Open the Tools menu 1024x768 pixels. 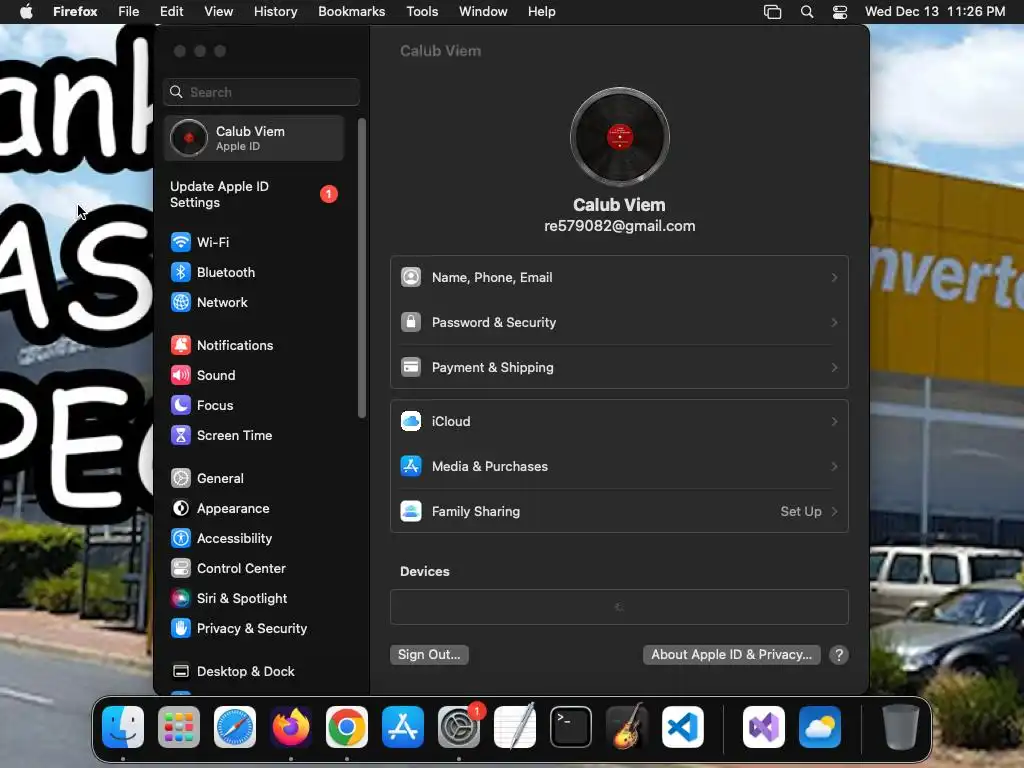point(422,12)
